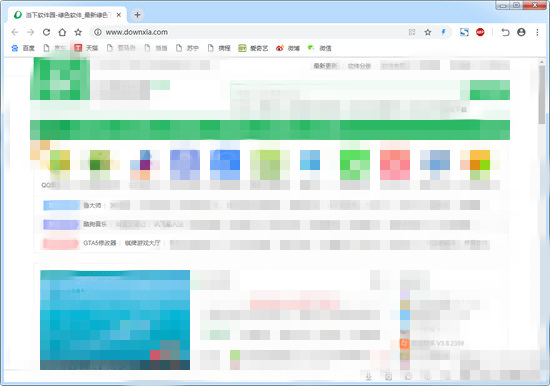The height and width of the screenshot is (386, 550).
Task: Click the 酷狗音乐 software link
Action: point(95,224)
